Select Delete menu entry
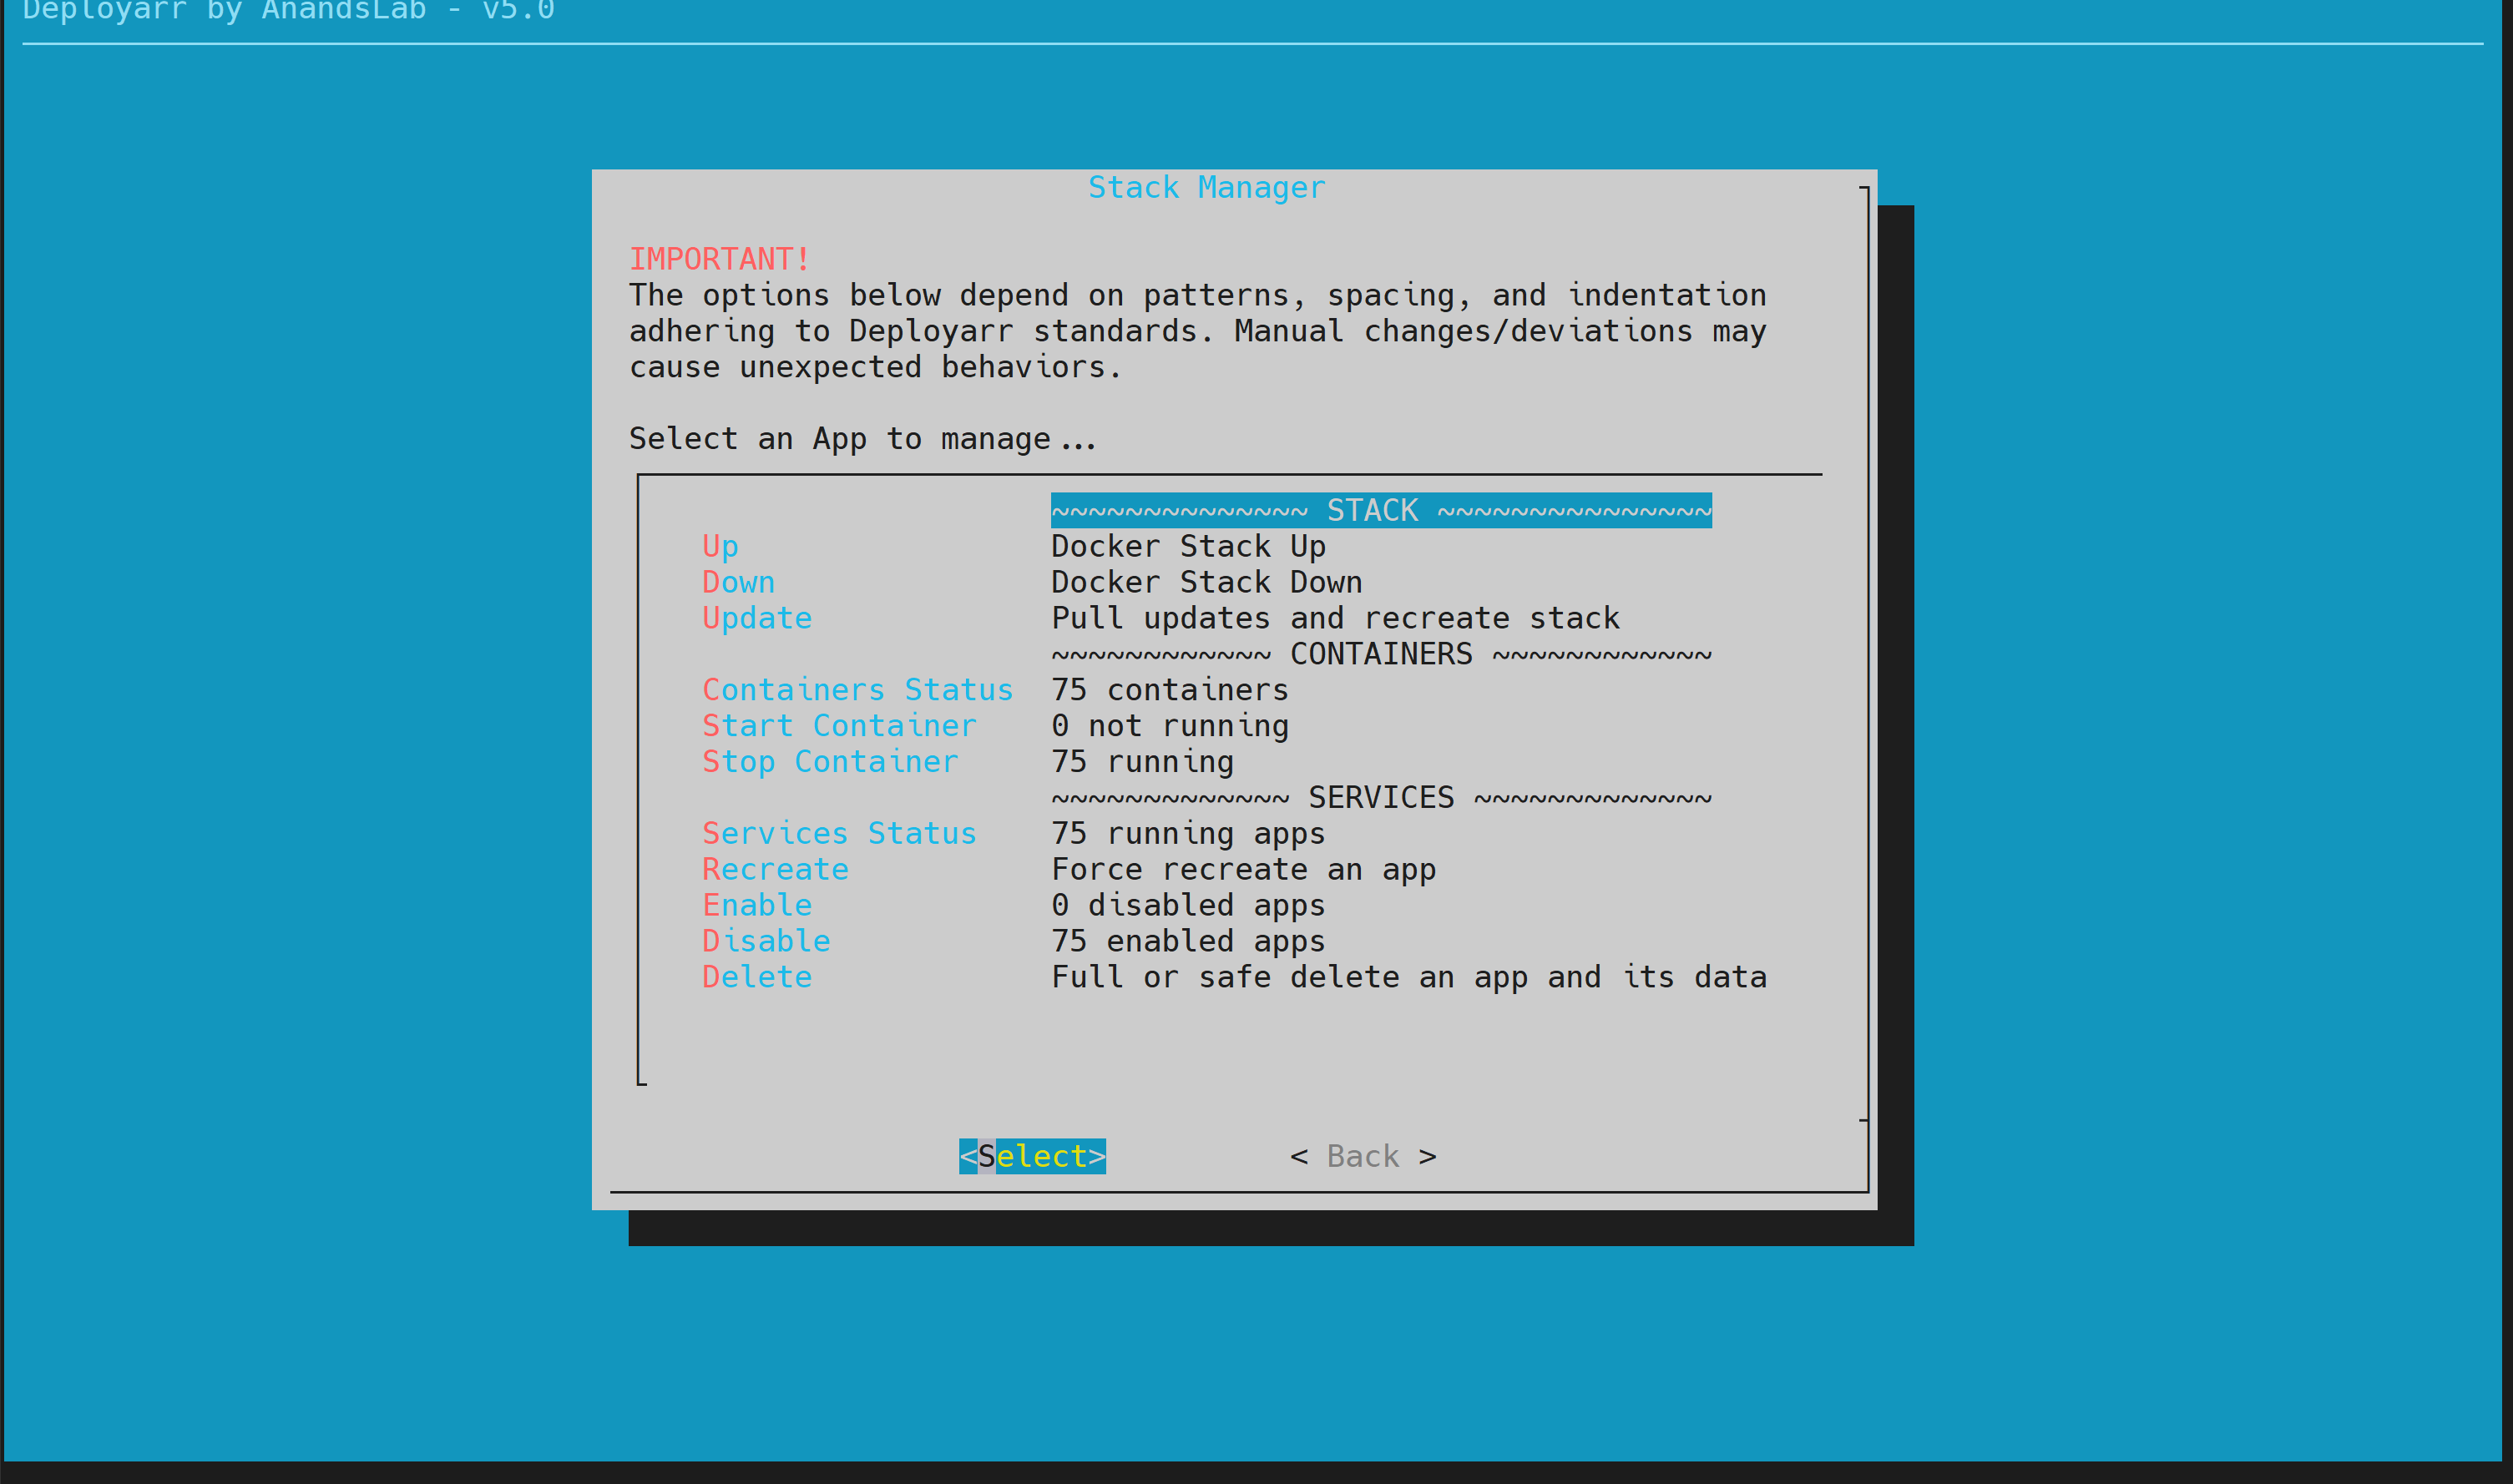This screenshot has height=1484, width=2513. pos(757,977)
